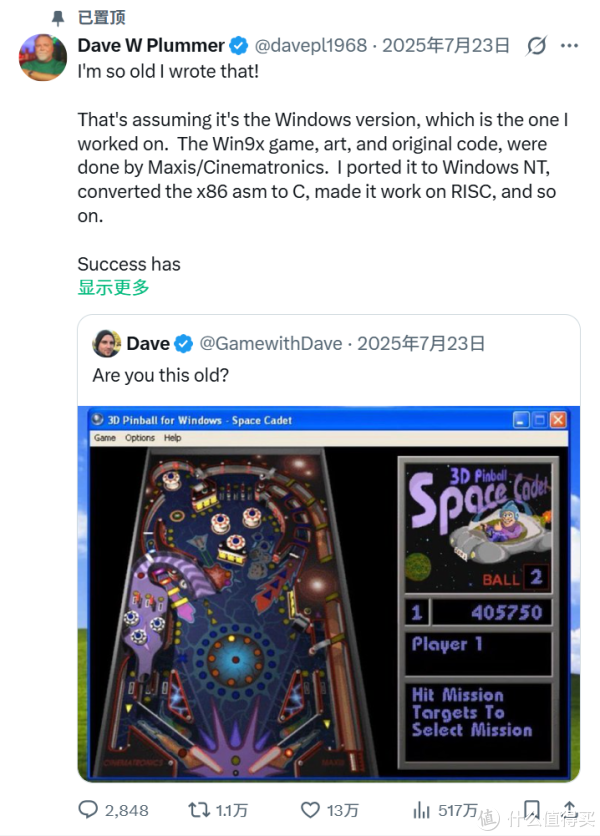Open view analytics bar chart icon

(x=423, y=809)
